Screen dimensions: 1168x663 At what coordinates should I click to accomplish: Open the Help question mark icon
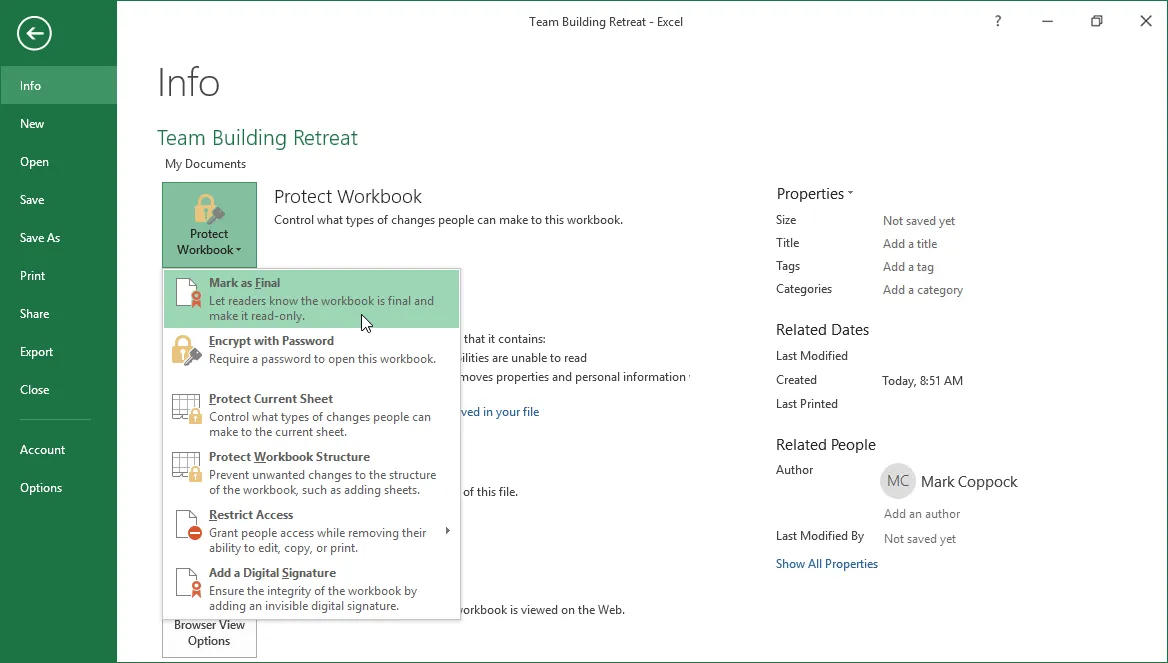(x=997, y=21)
